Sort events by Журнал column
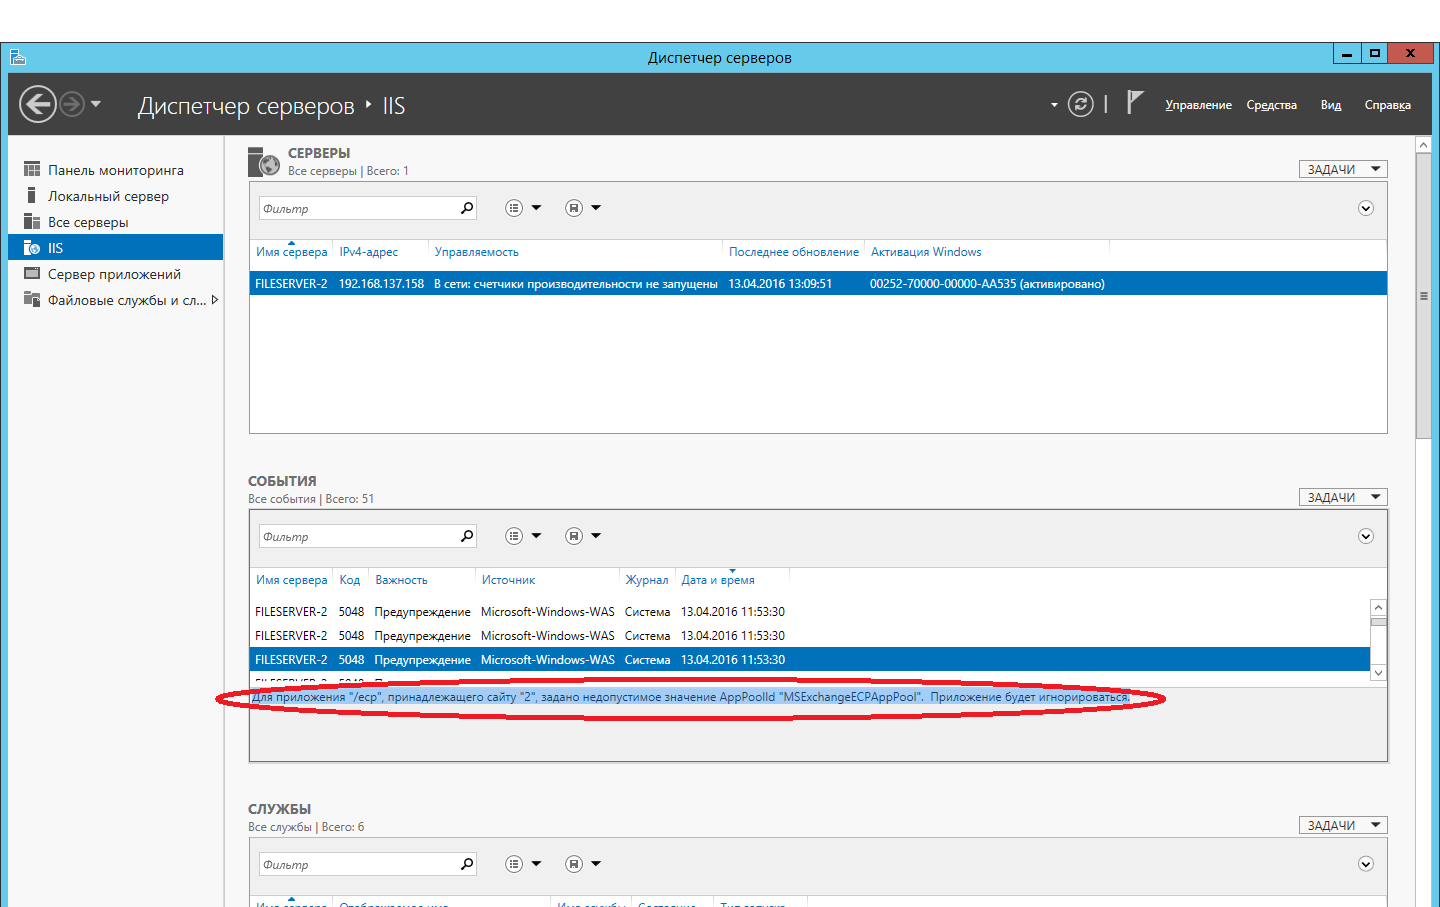 click(647, 580)
